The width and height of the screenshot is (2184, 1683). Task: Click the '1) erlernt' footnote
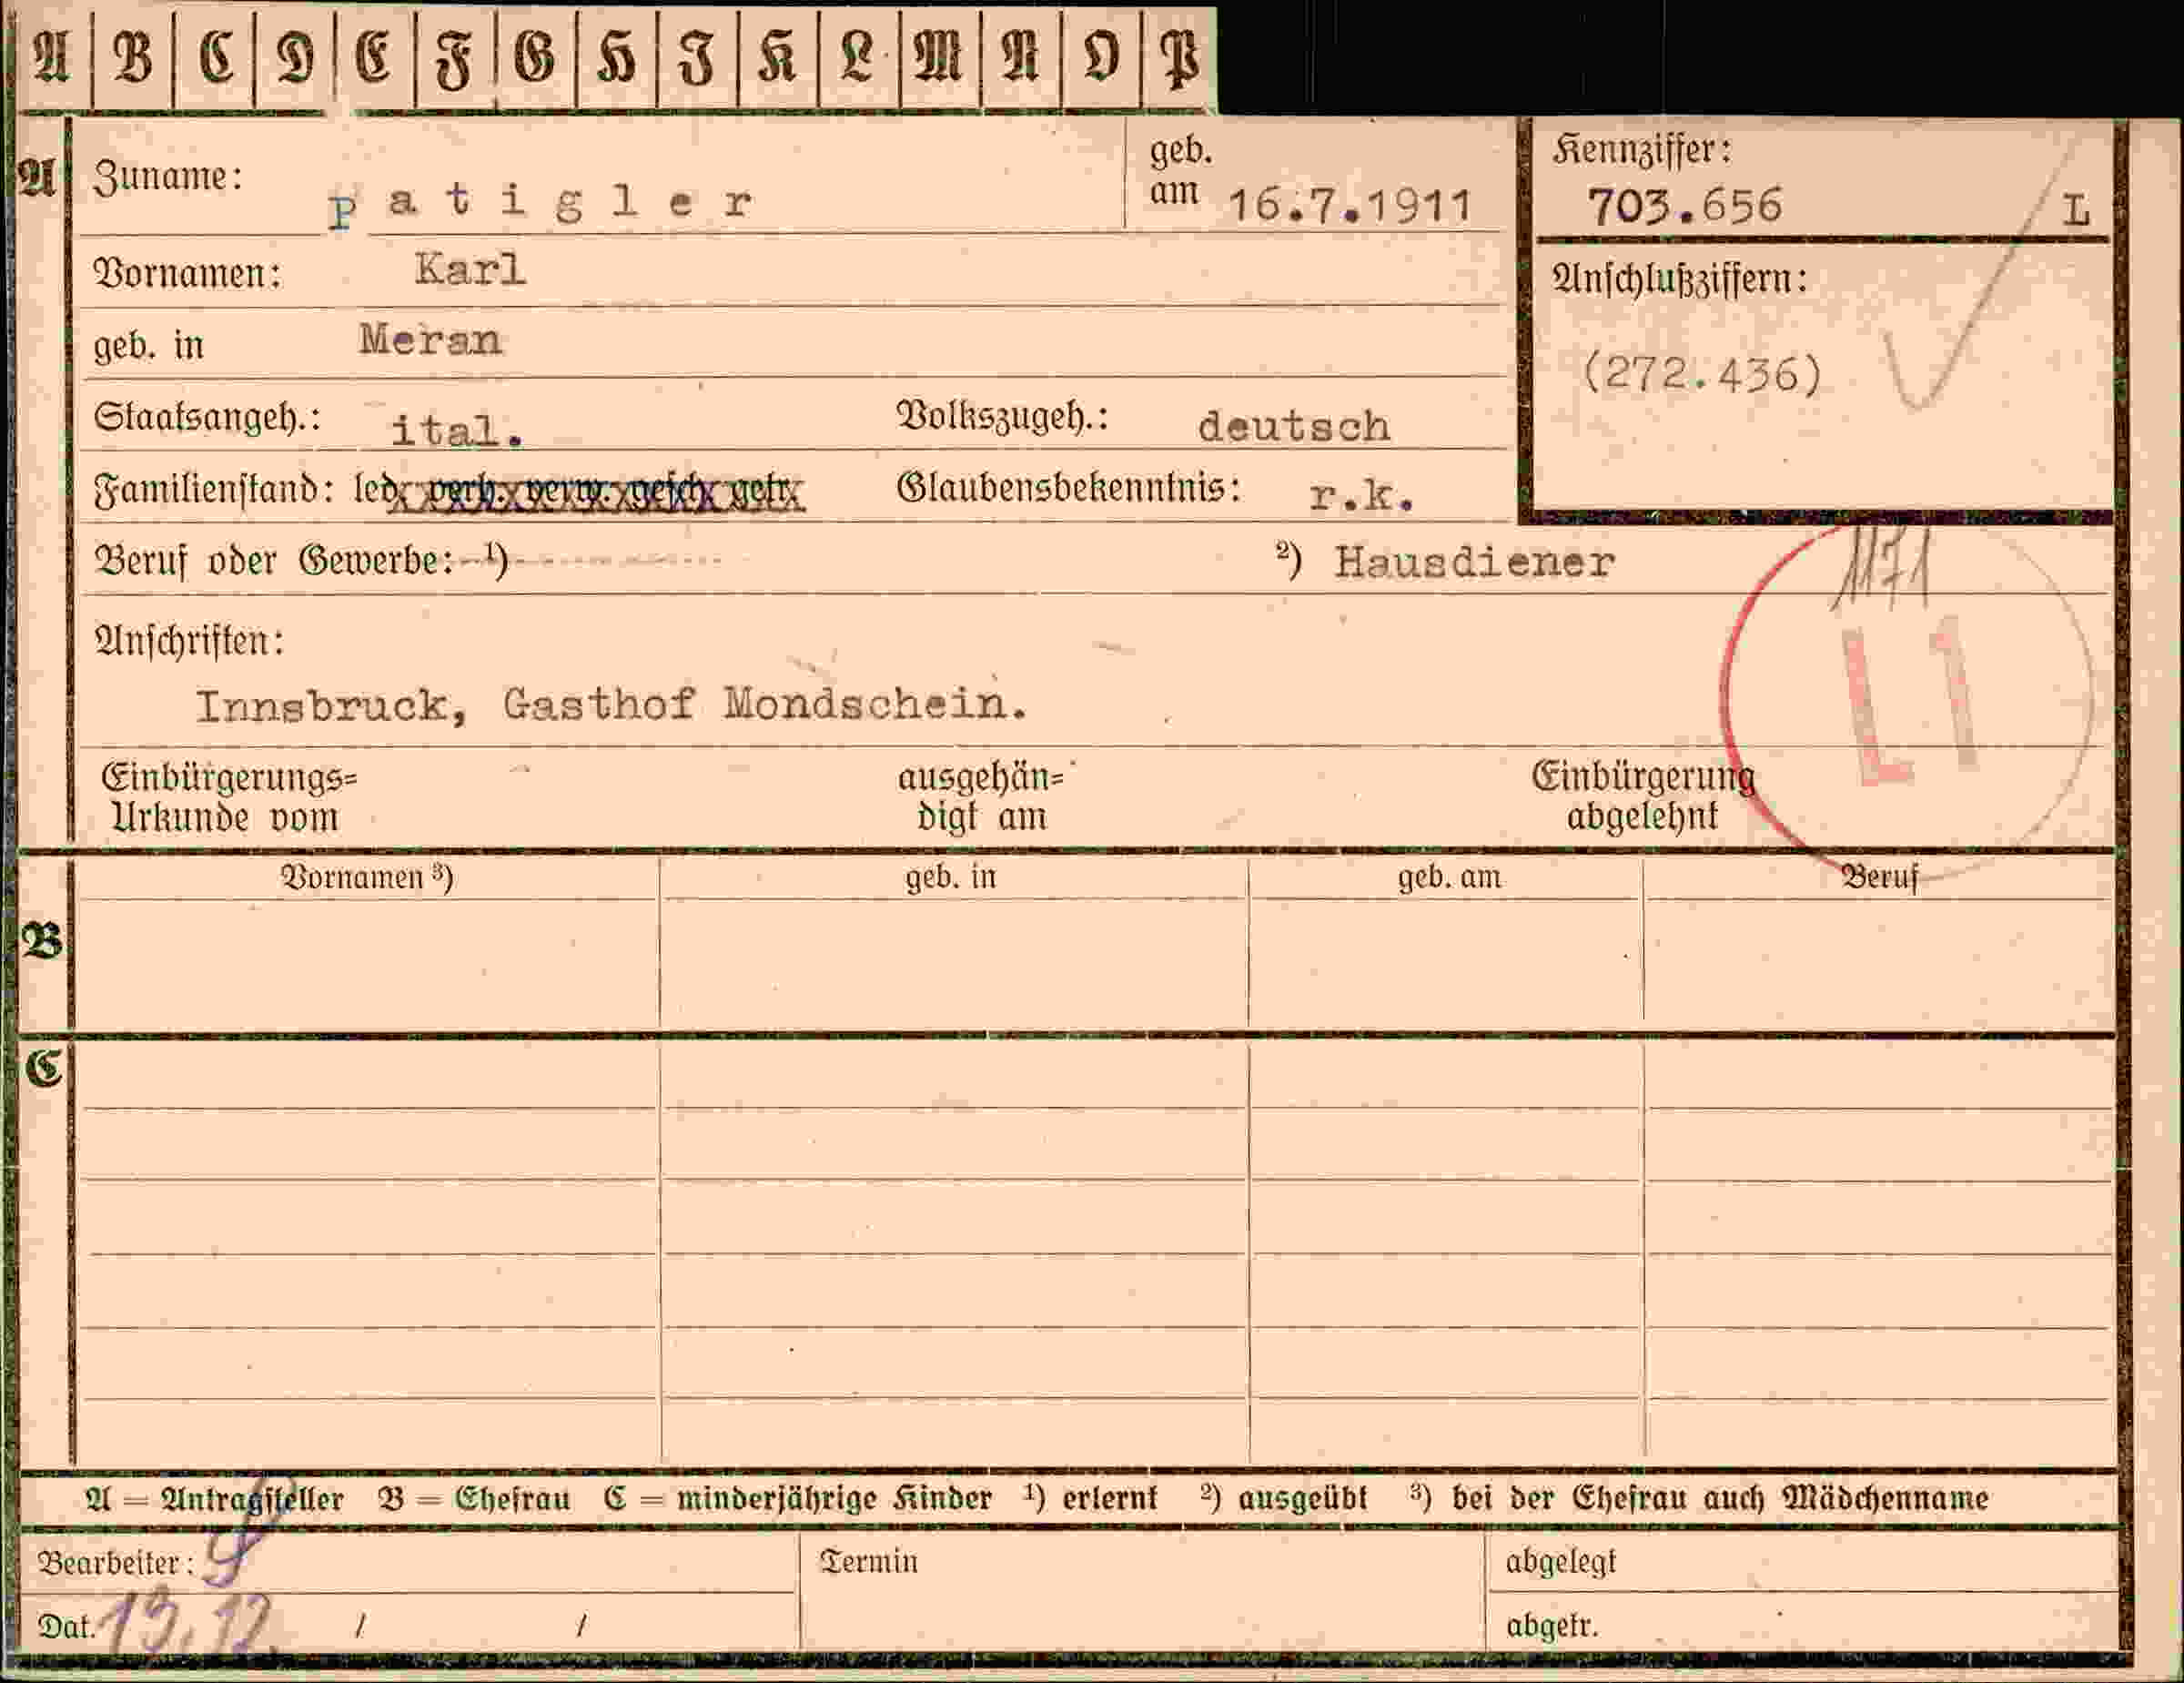click(1091, 1498)
